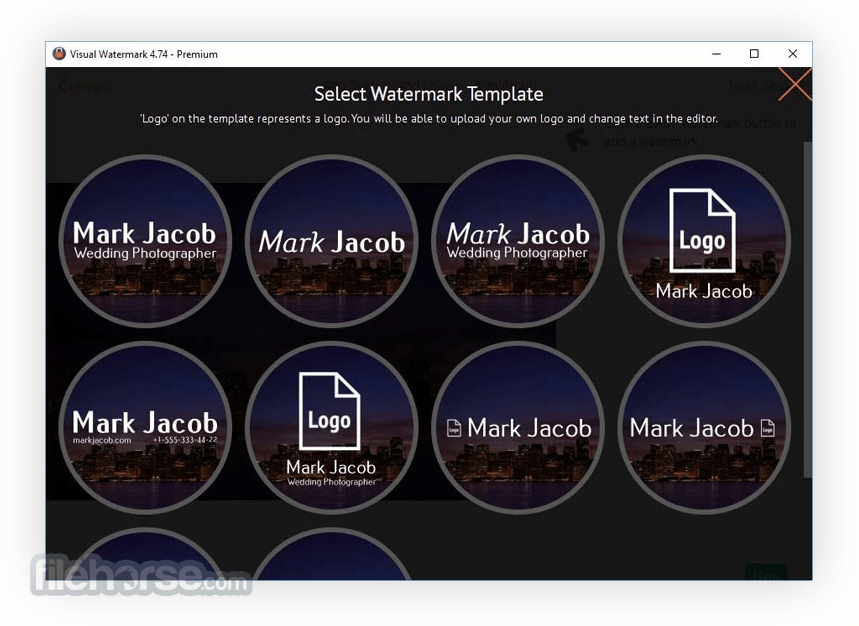Pick italic Mark Jacob Wedding Photographer template
The image size is (859, 626).
coord(518,241)
